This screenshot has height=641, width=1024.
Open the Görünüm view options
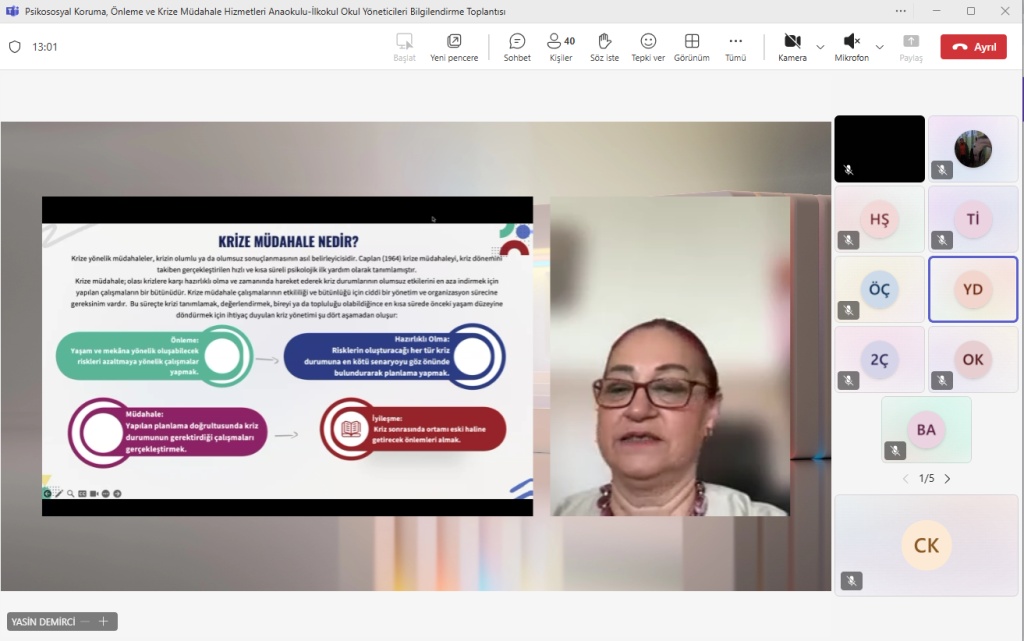coord(691,47)
